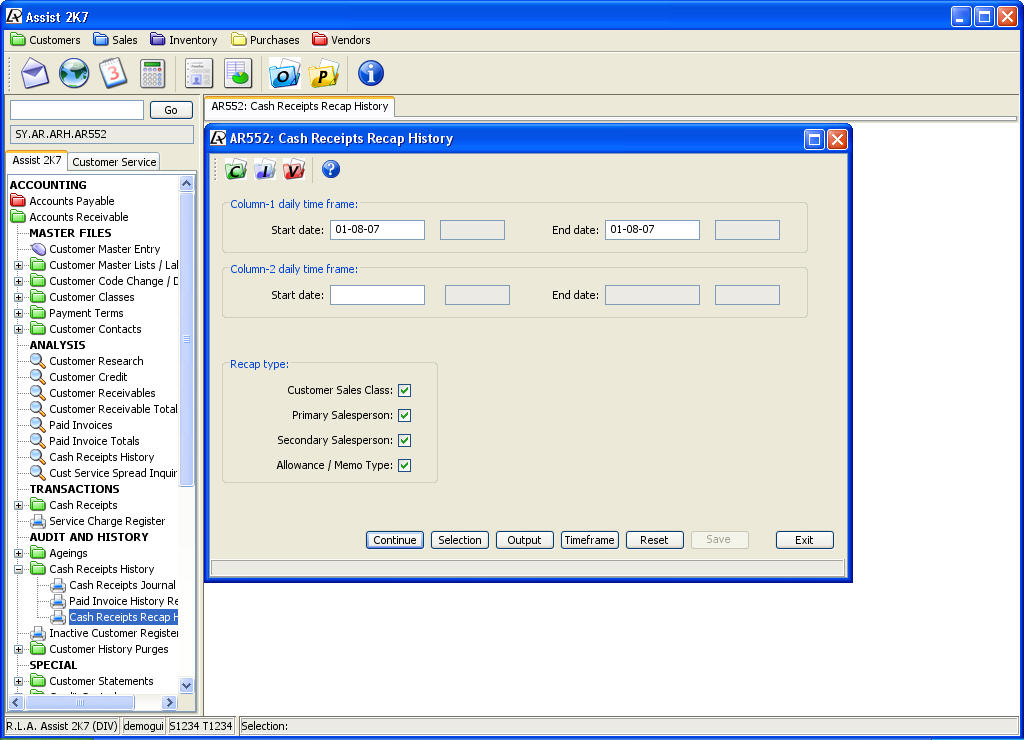This screenshot has width=1024, height=740.
Task: Select Accounts Receivable in the tree
Action: tap(79, 217)
